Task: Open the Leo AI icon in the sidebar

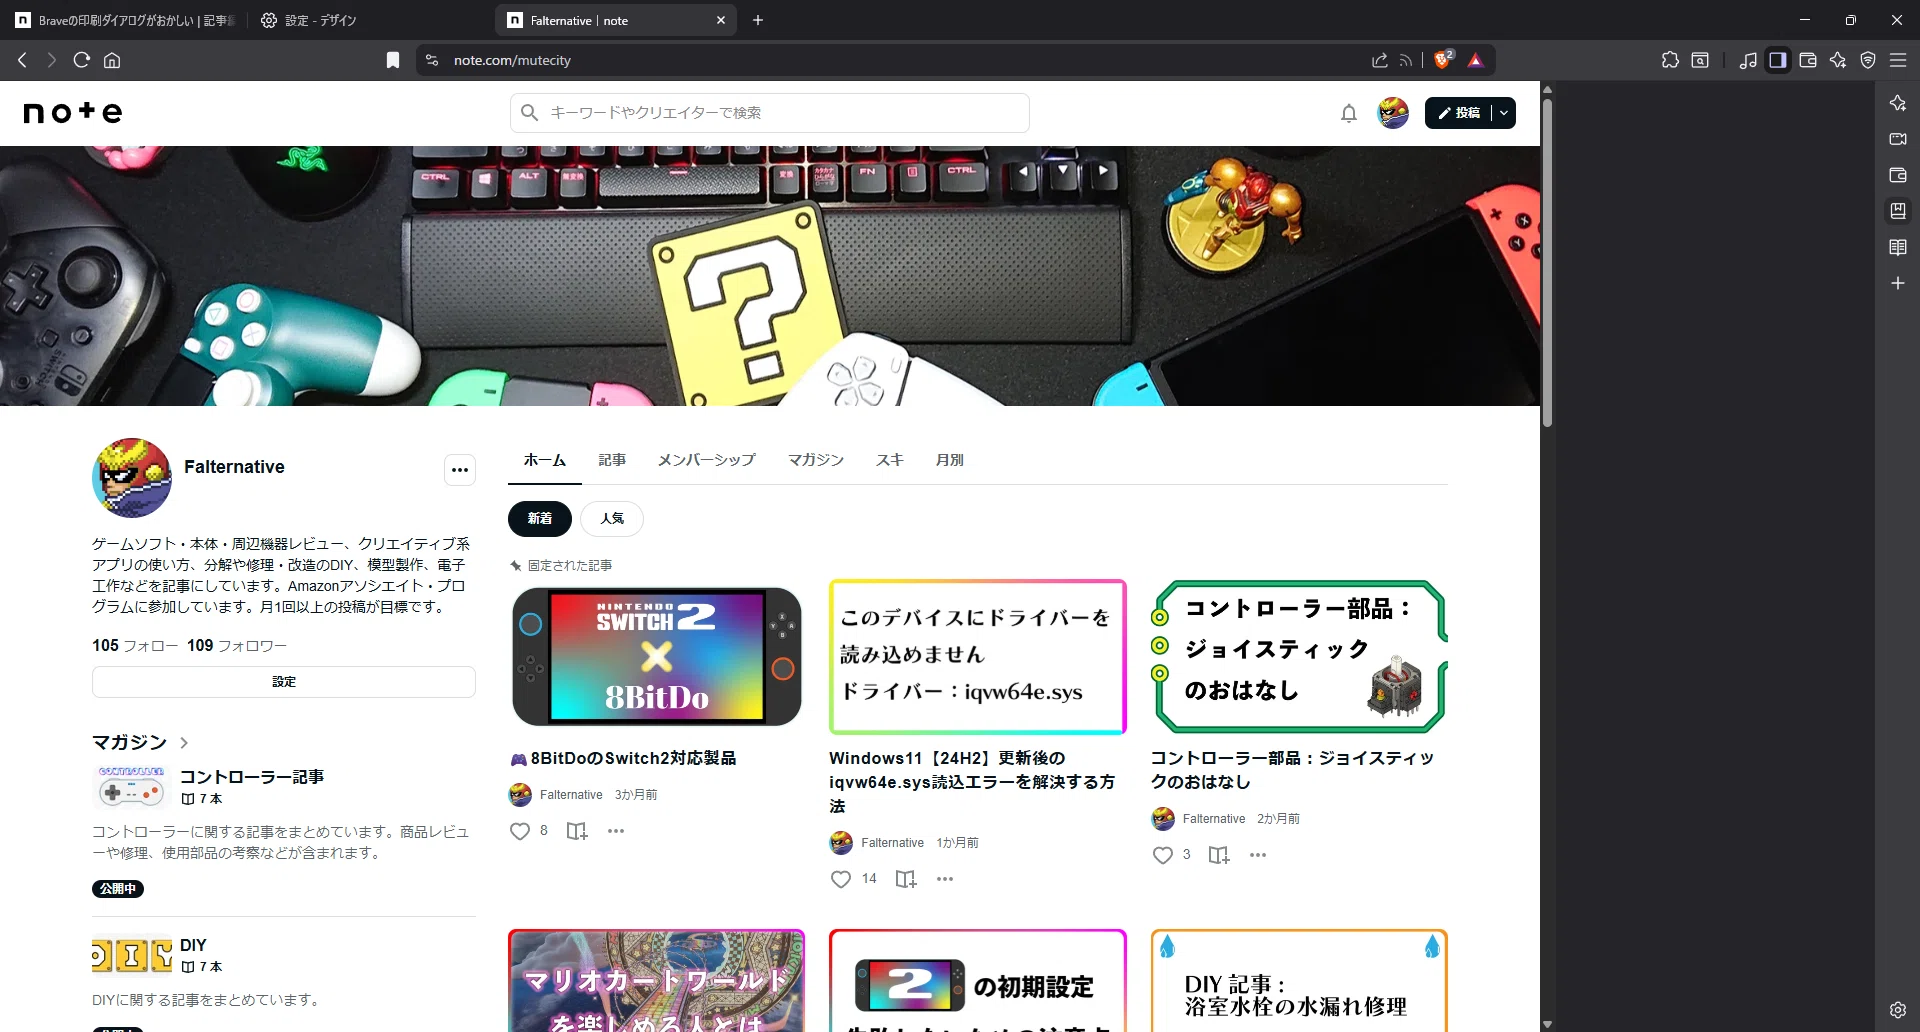Action: tap(1898, 103)
